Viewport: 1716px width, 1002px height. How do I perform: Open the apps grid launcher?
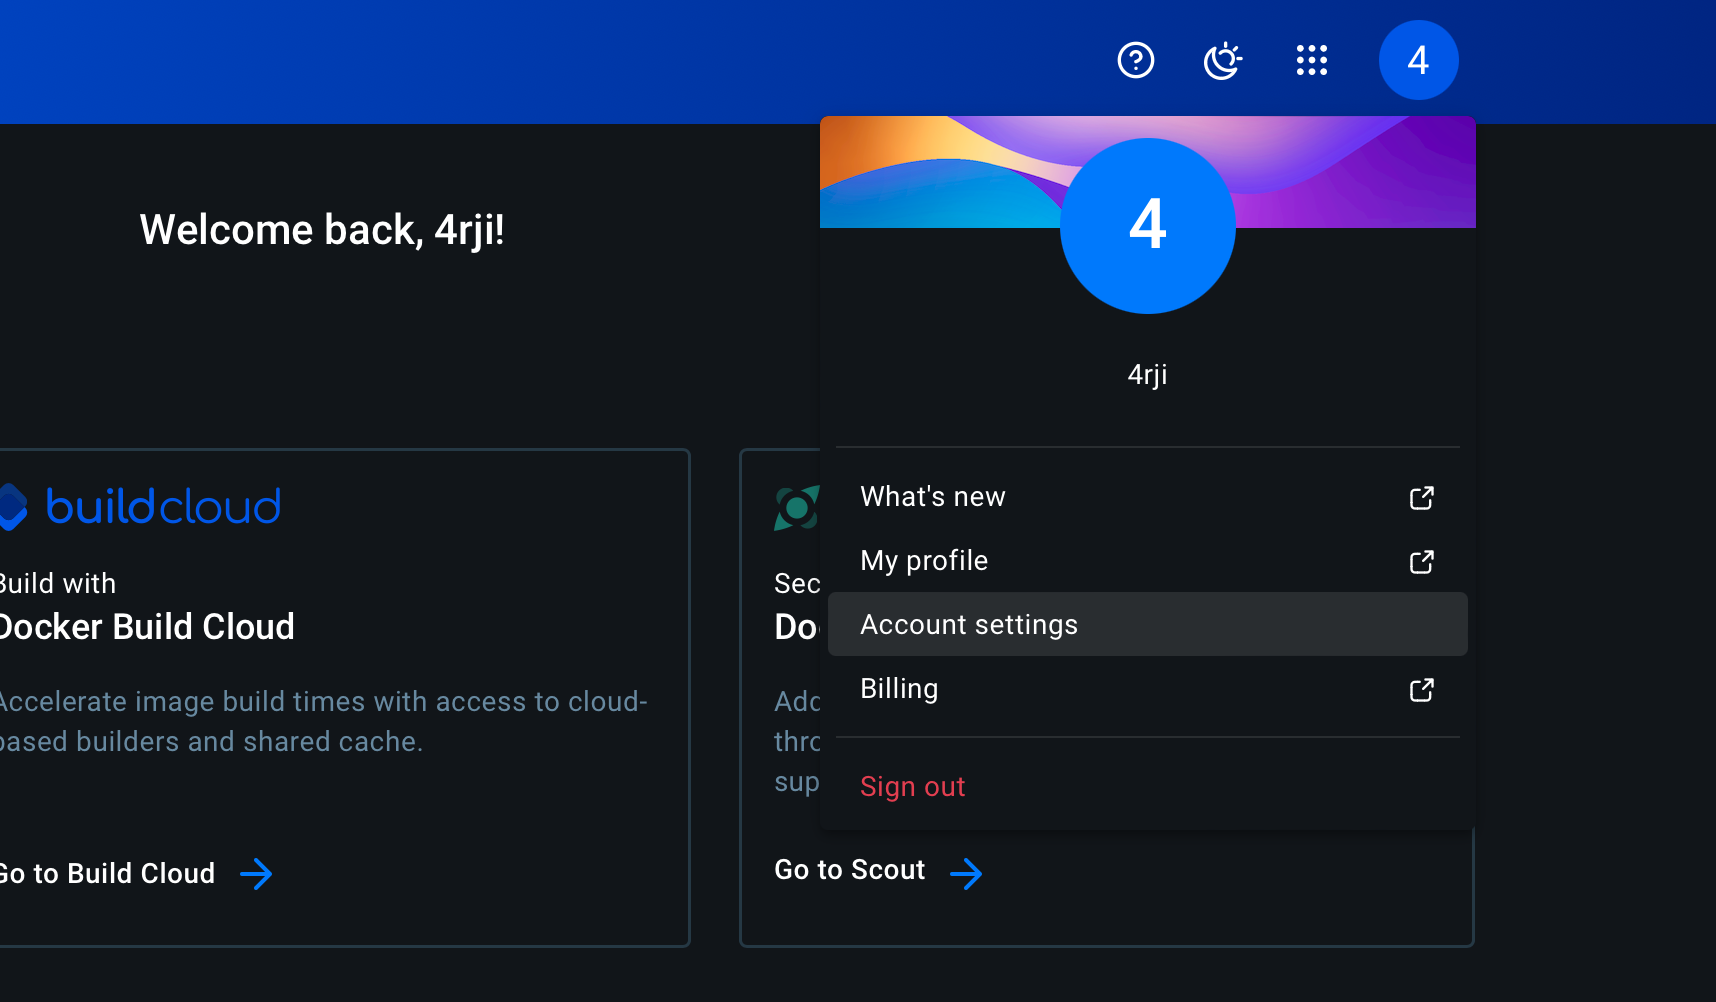pyautogui.click(x=1311, y=61)
